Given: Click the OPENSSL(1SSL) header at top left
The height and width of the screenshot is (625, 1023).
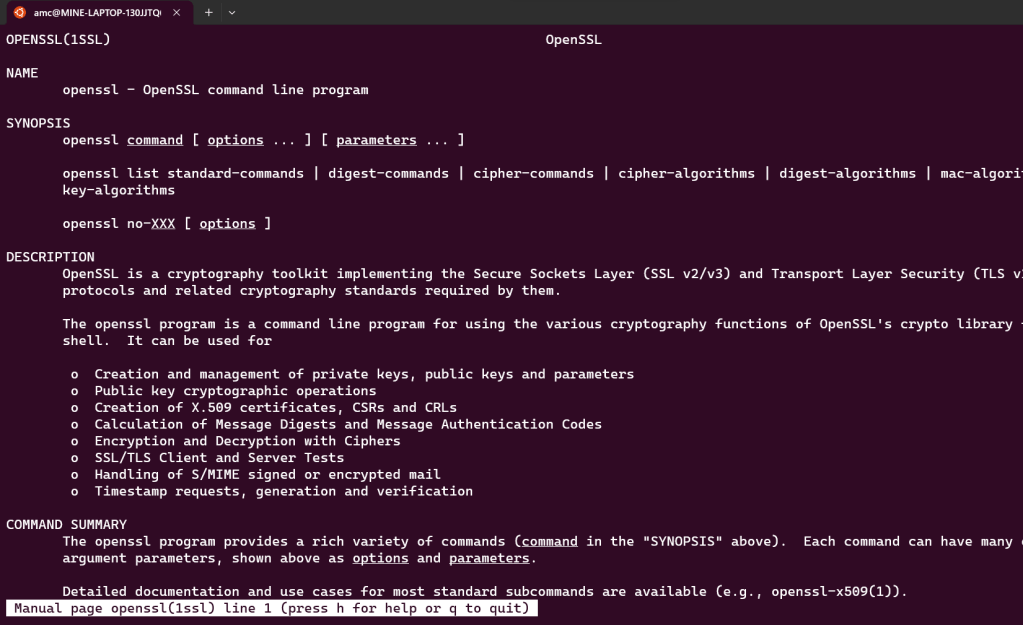Looking at the screenshot, I should (58, 40).
